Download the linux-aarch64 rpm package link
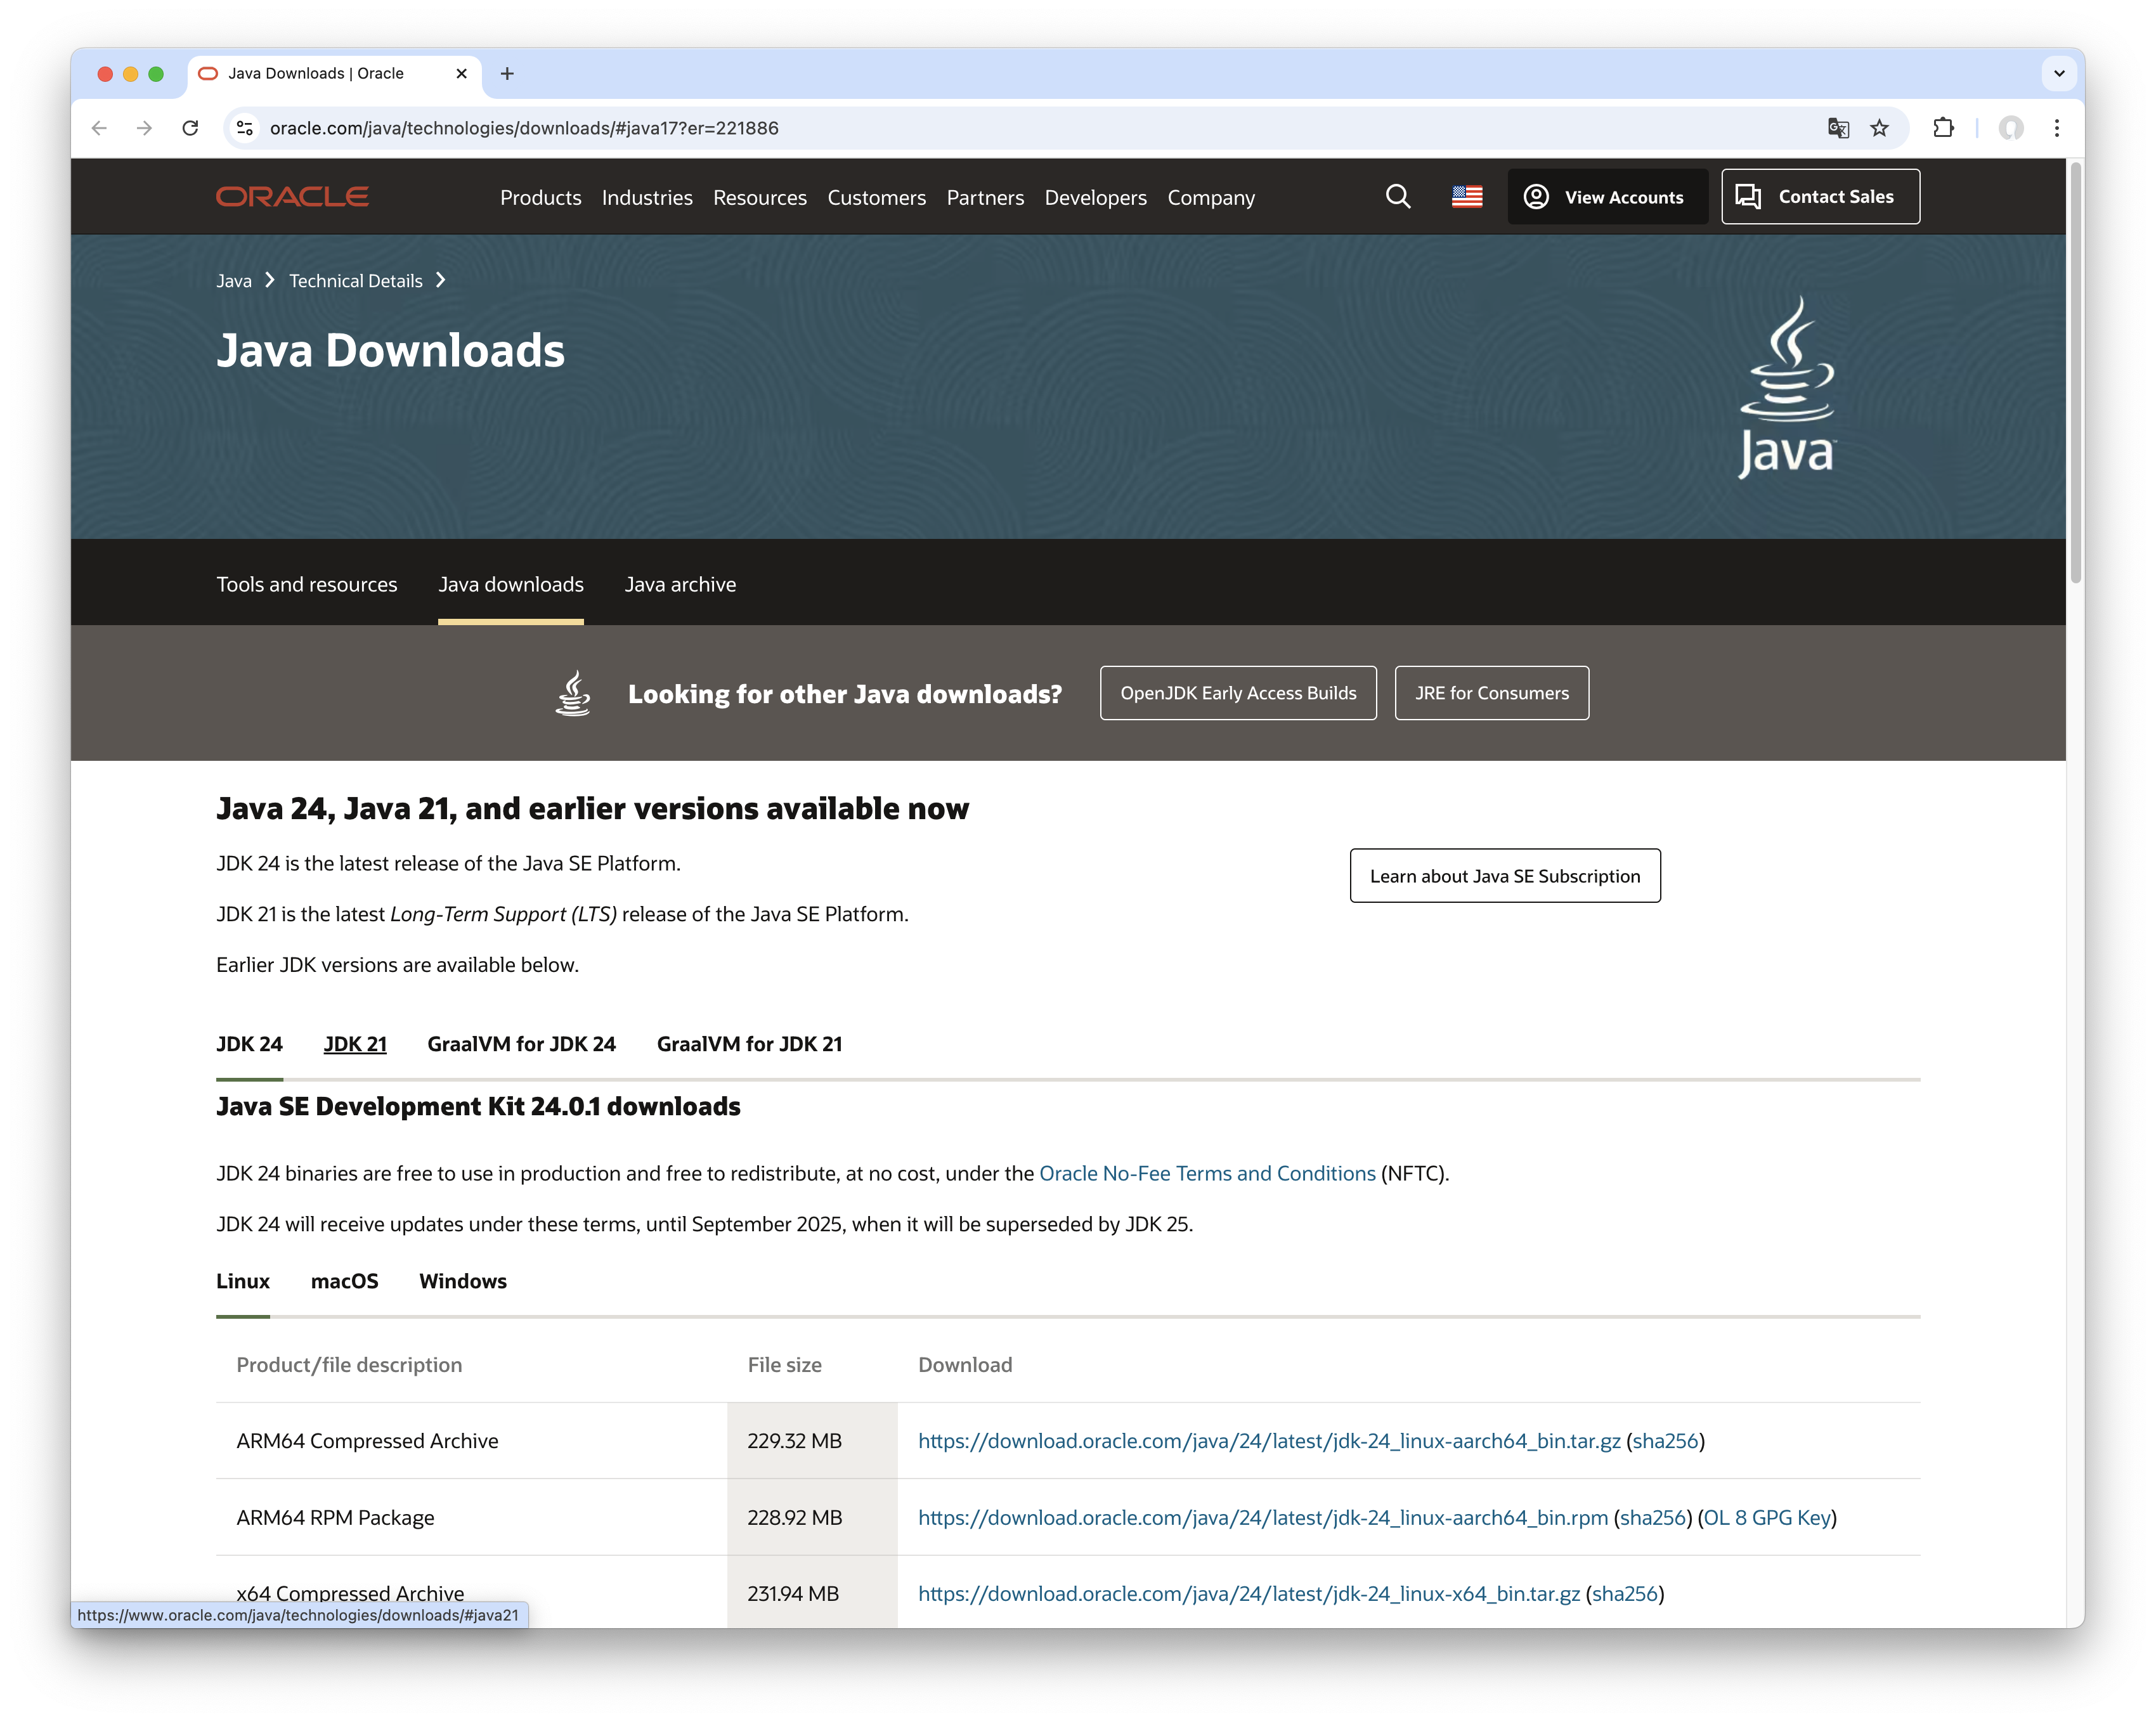 tap(1262, 1518)
